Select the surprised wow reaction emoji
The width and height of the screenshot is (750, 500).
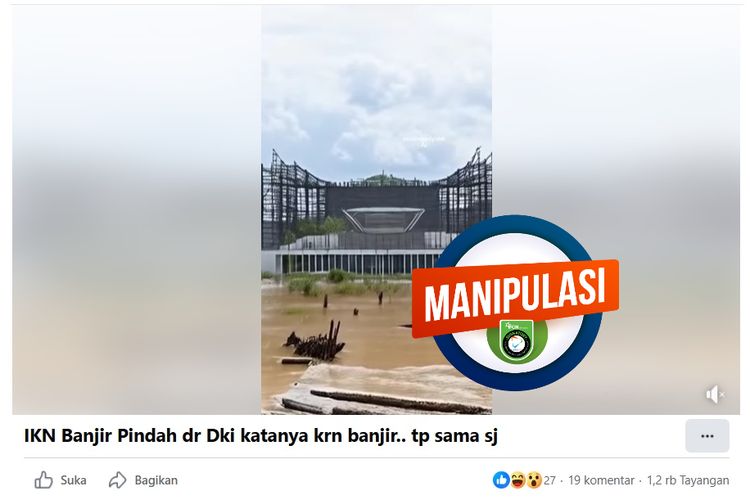click(x=534, y=480)
